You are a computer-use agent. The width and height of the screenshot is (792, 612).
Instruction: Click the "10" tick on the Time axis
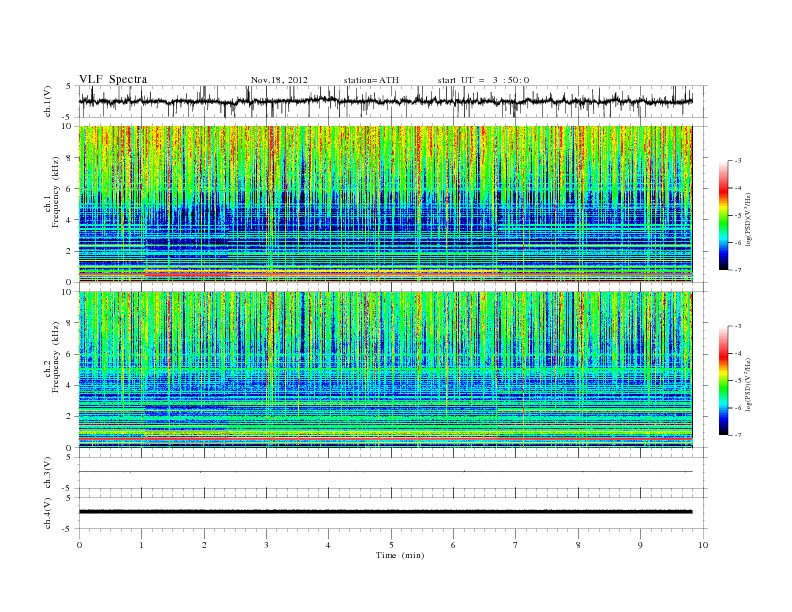(x=703, y=545)
